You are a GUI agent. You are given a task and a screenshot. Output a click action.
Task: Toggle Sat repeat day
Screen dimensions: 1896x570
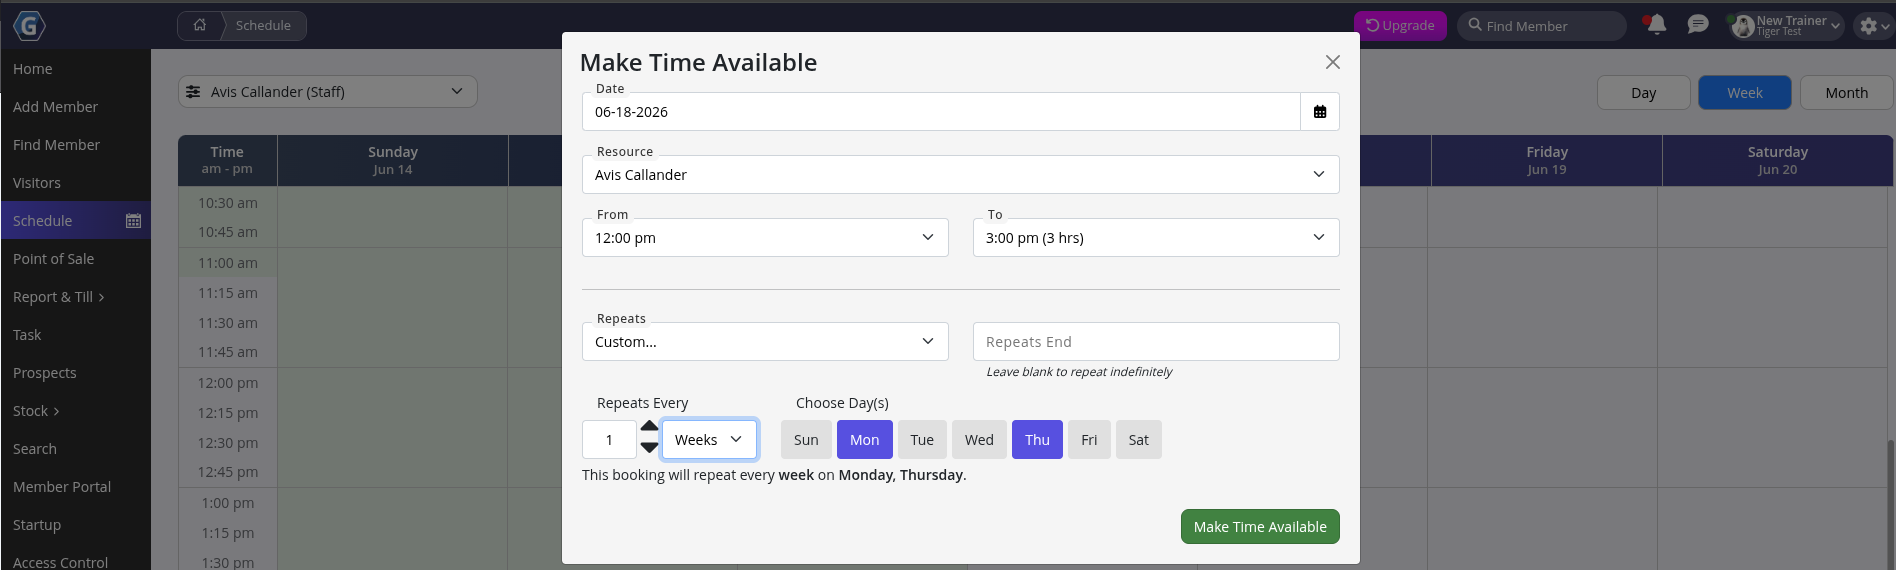[x=1139, y=440]
